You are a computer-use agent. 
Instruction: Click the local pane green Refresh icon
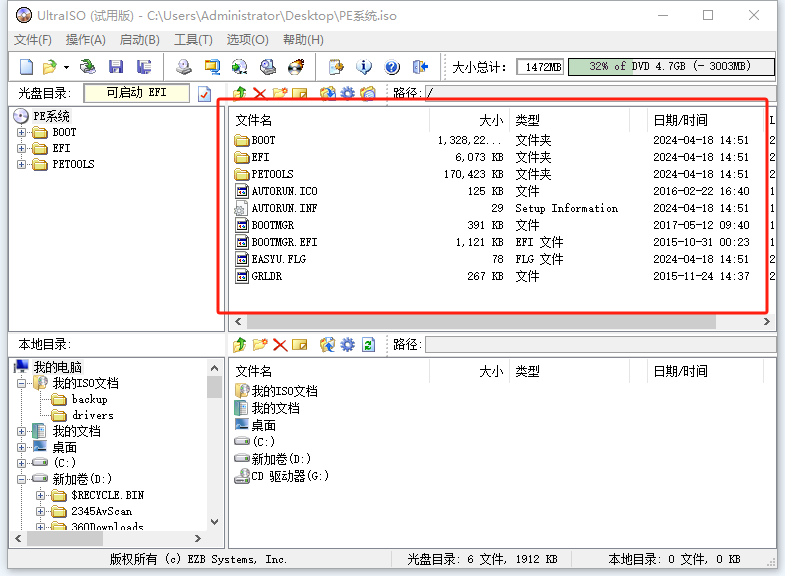(368, 345)
